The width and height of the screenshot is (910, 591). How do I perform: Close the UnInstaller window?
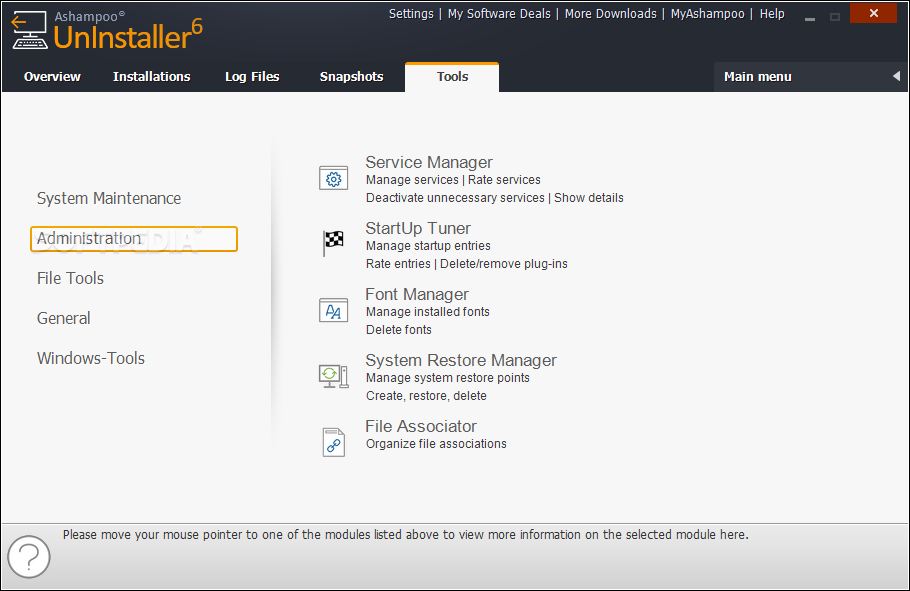pos(873,13)
